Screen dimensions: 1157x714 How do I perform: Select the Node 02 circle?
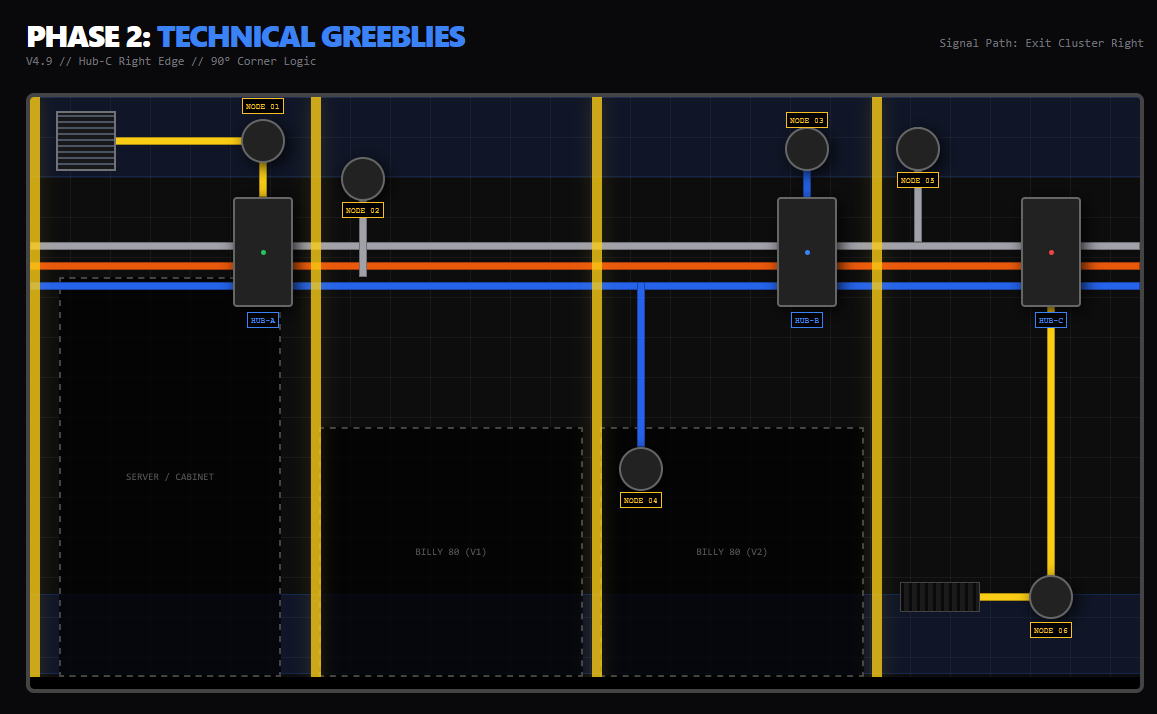coord(363,179)
